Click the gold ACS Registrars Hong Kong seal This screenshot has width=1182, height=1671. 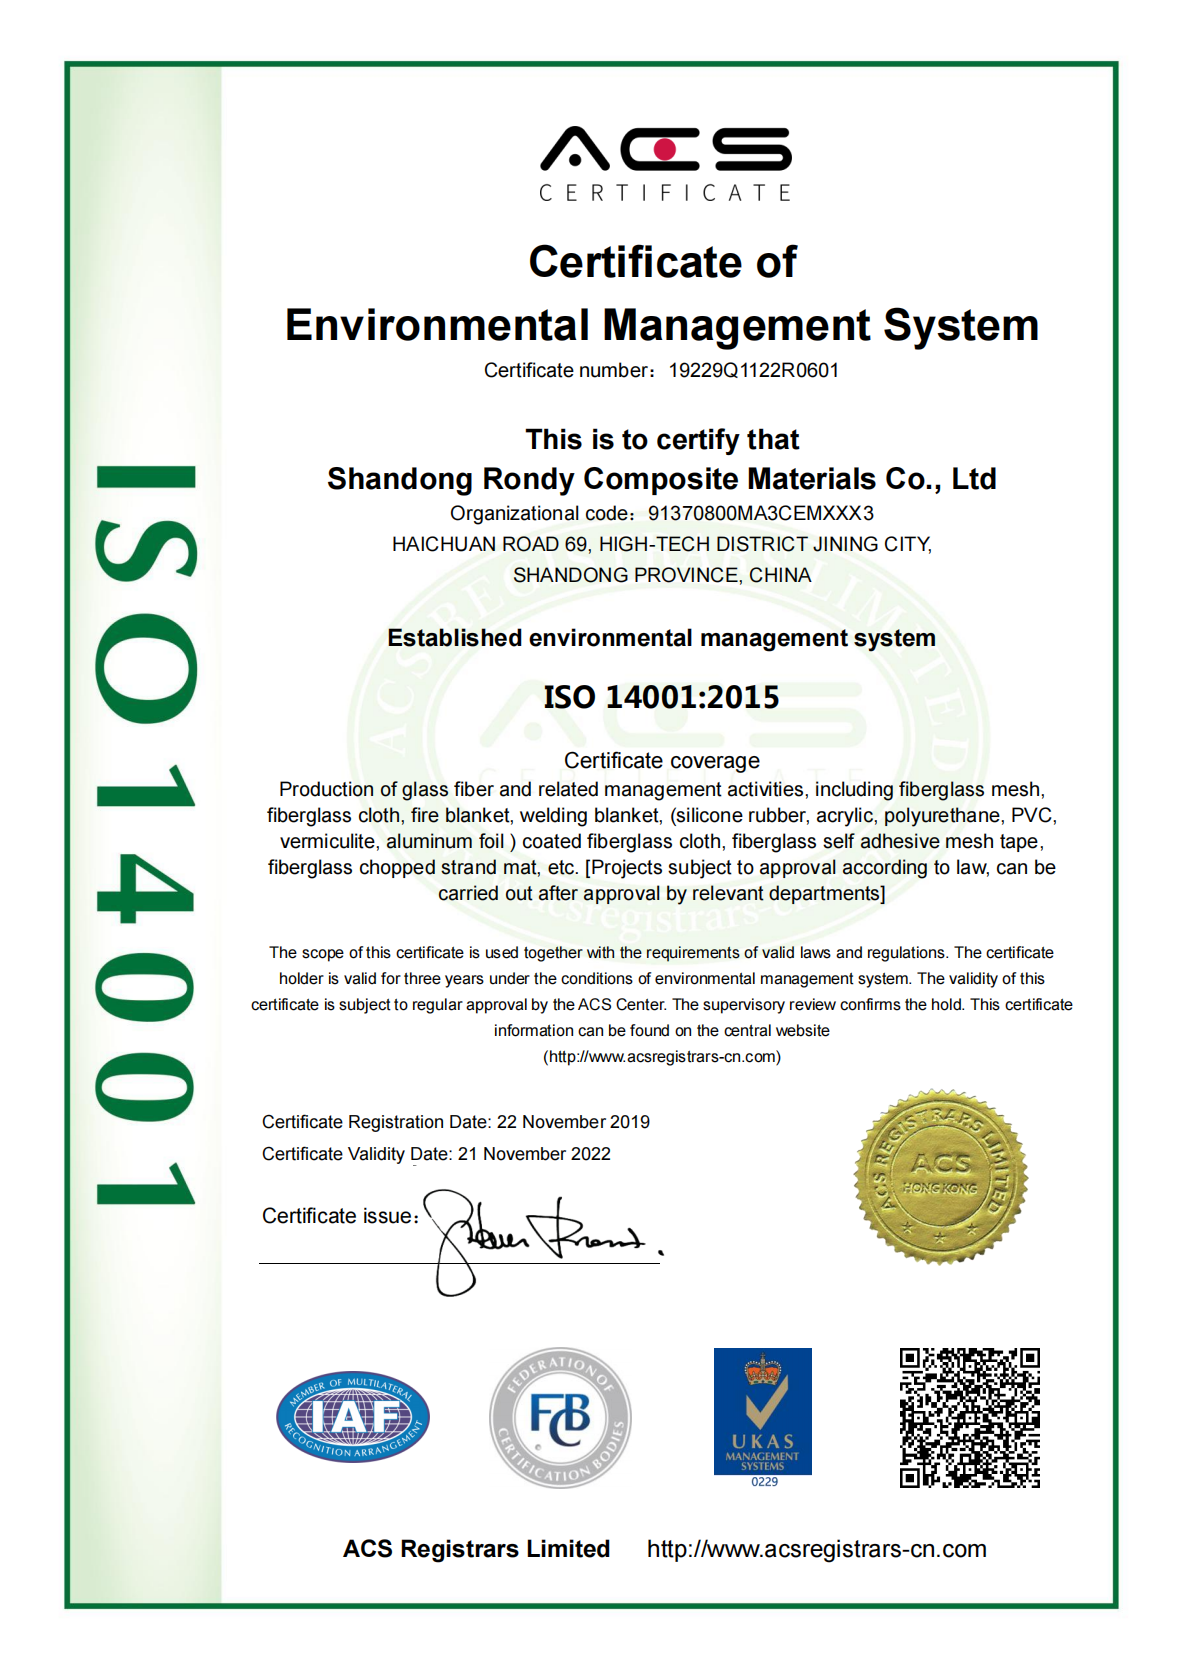pos(940,1176)
